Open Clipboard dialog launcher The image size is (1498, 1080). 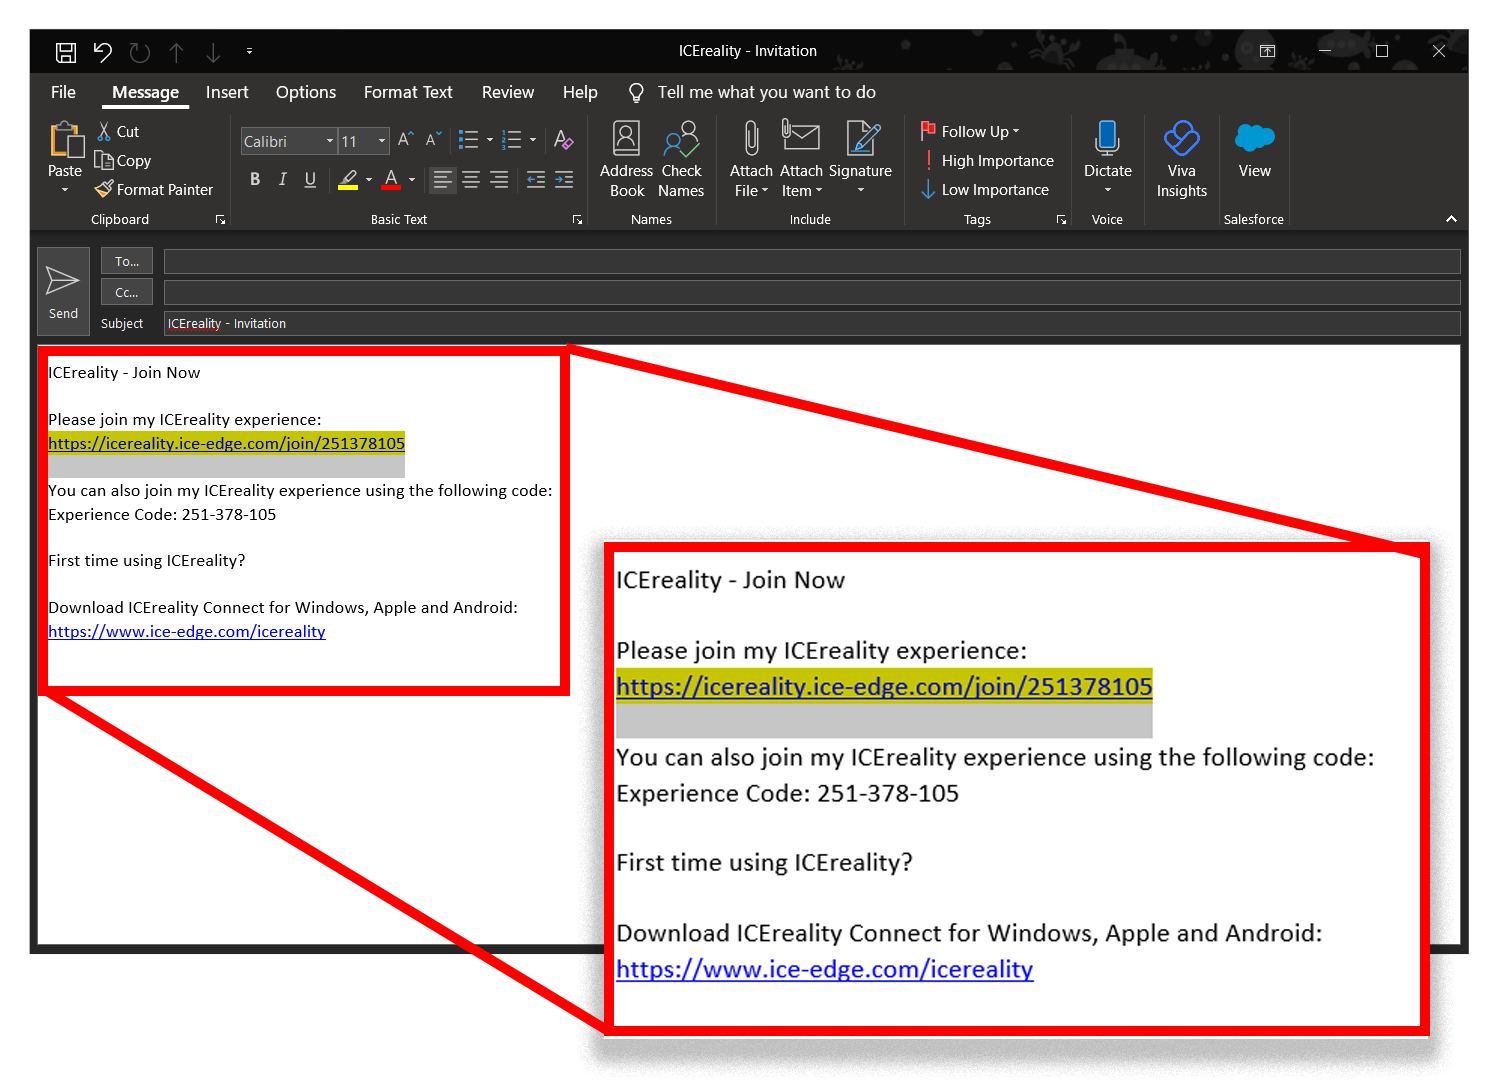(221, 220)
